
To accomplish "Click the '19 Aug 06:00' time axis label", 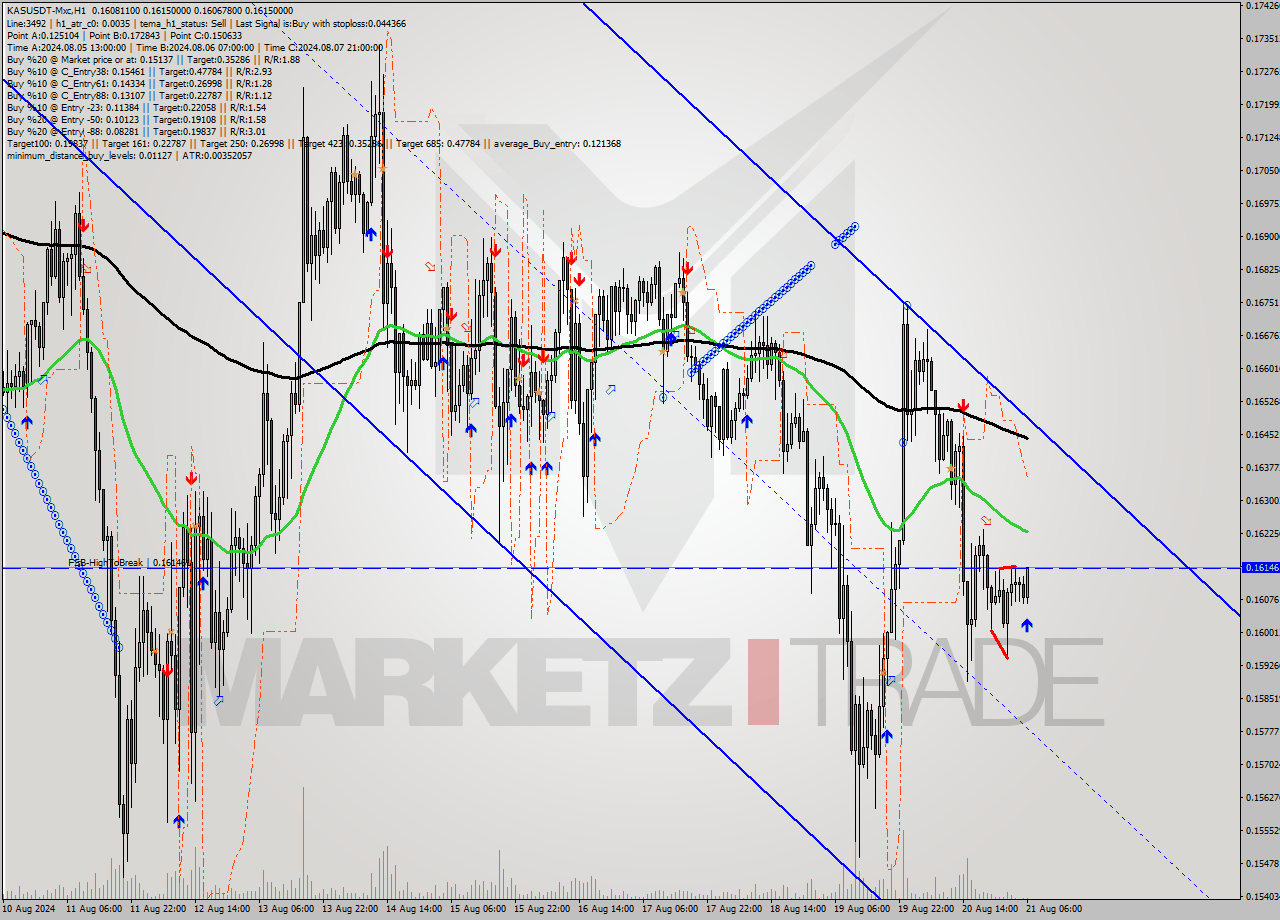I will [862, 909].
